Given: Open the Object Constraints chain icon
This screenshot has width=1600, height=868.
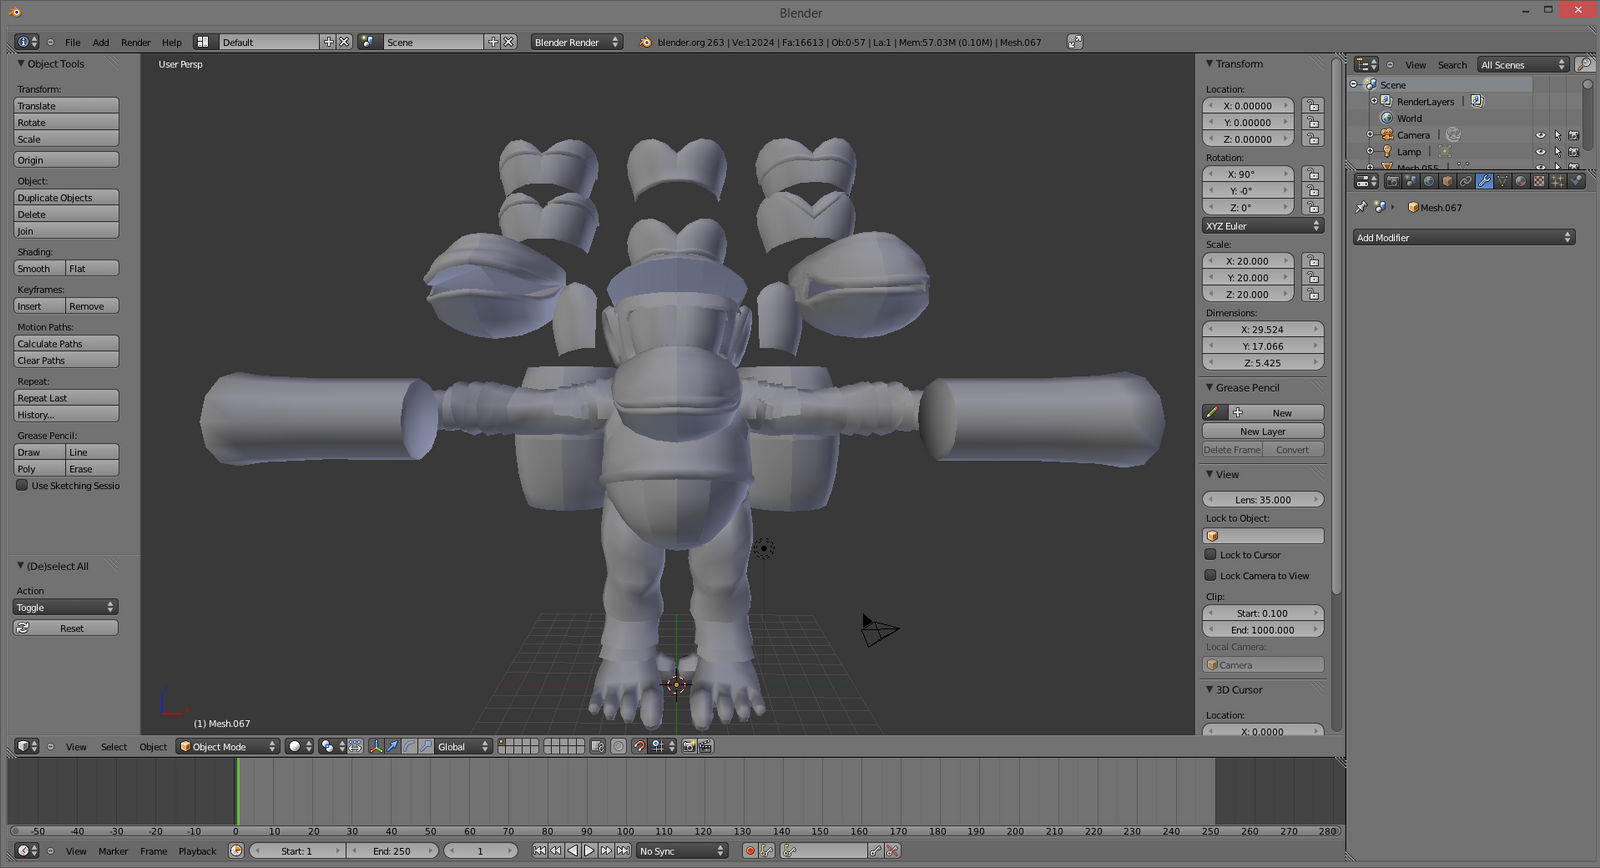Looking at the screenshot, I should tap(1466, 181).
